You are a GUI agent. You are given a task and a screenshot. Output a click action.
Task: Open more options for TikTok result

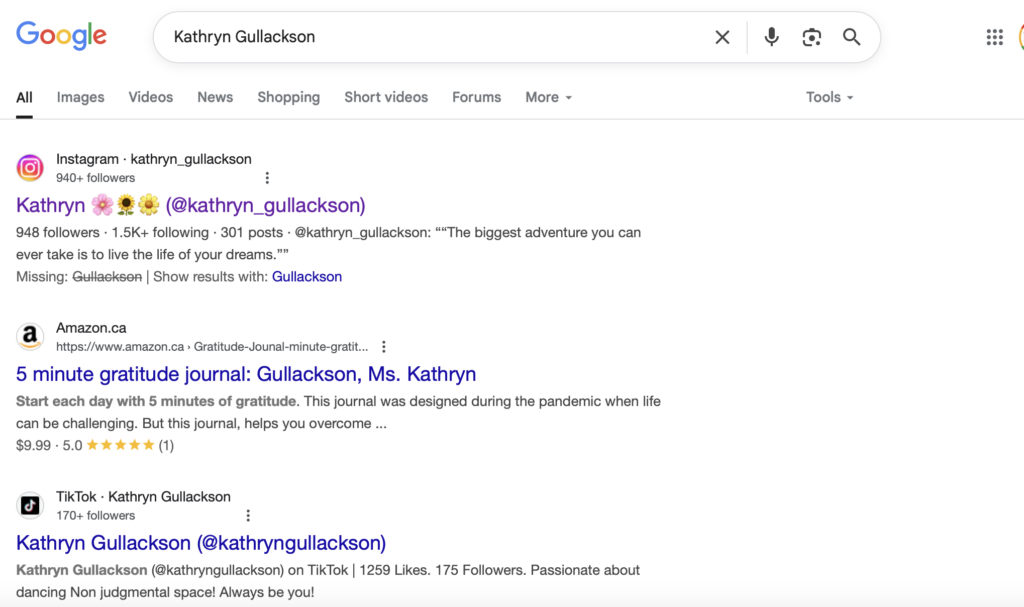[248, 516]
